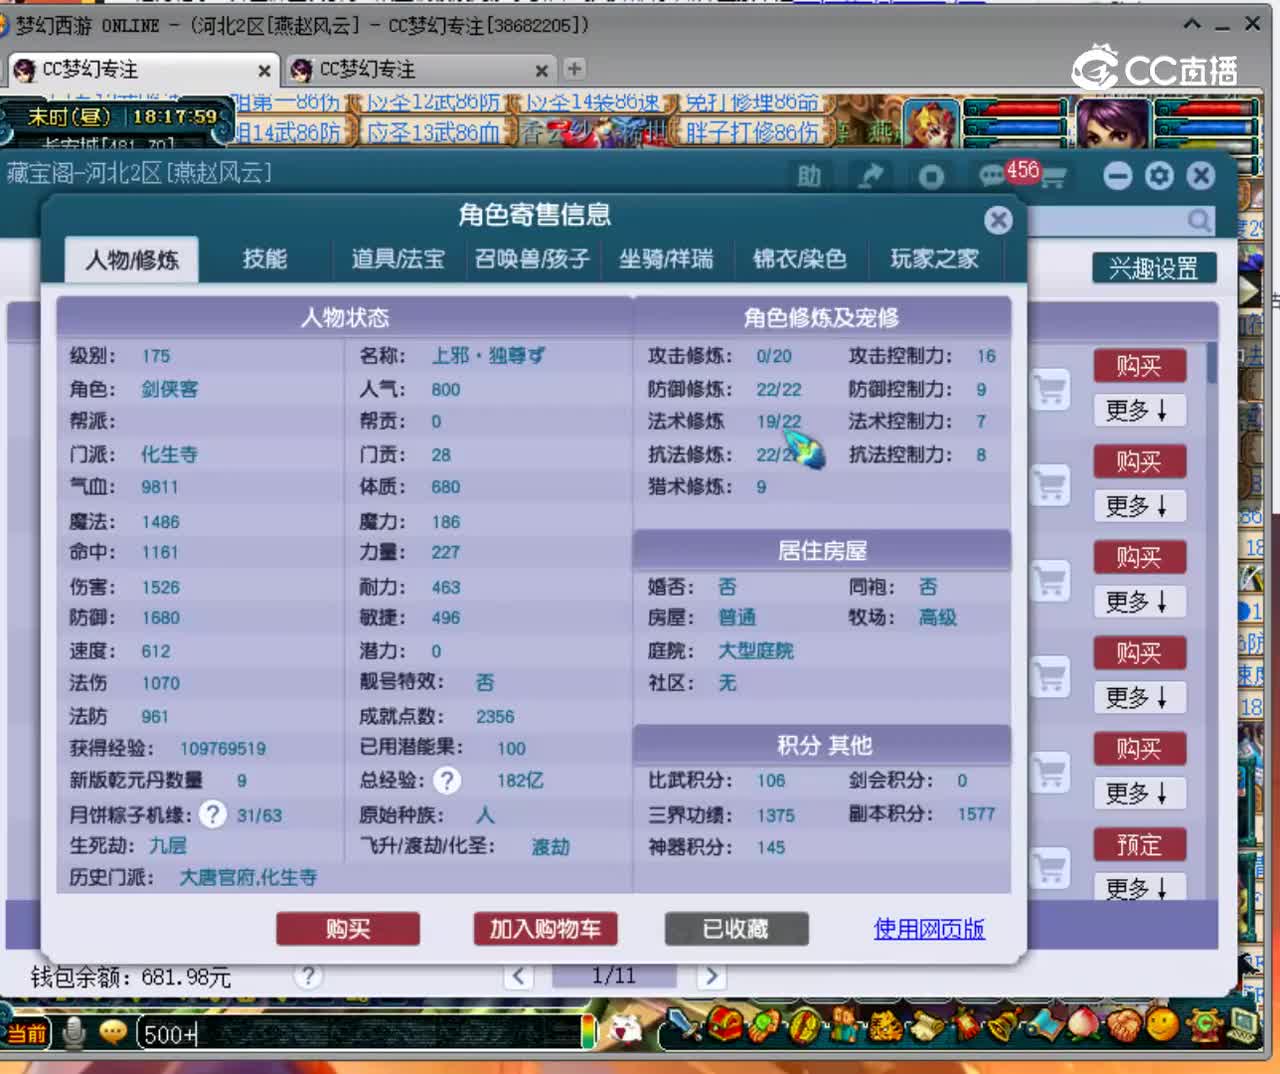Click the 已收藏 button
The width and height of the screenshot is (1280, 1074).
coord(736,929)
